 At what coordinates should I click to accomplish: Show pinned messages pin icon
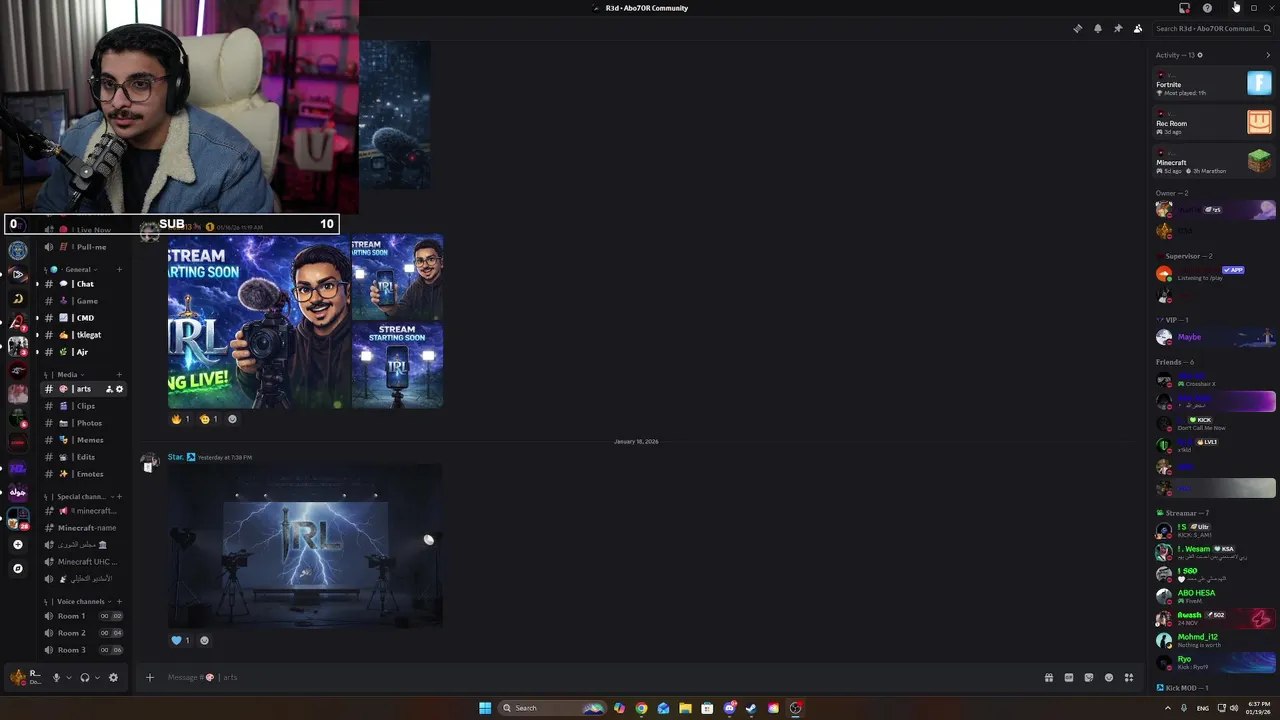[1118, 28]
